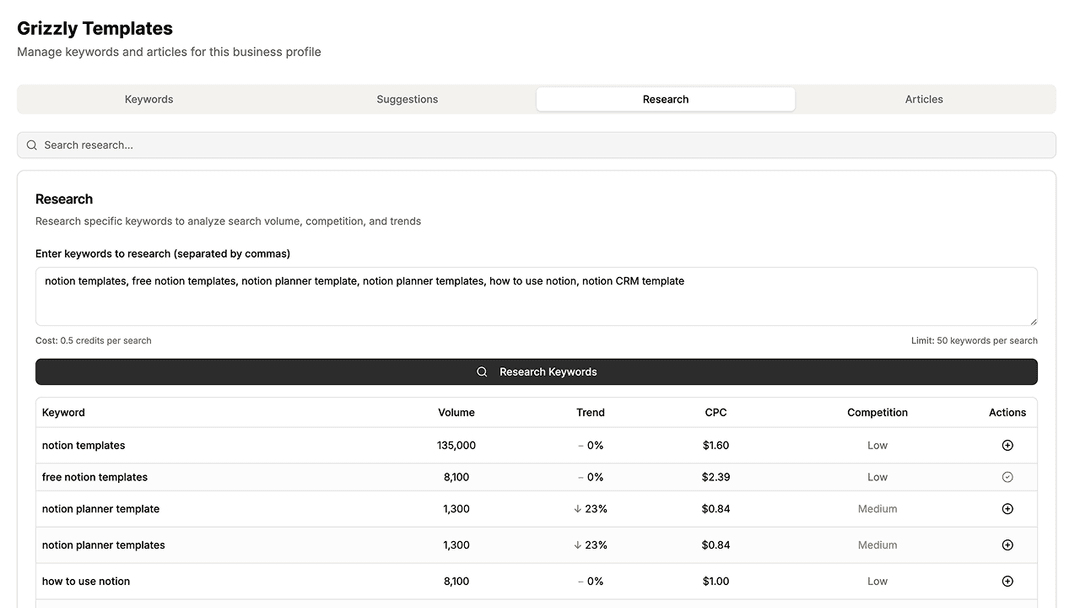Click the $1.60 CPC value
This screenshot has height=608, width=1080.
click(716, 445)
